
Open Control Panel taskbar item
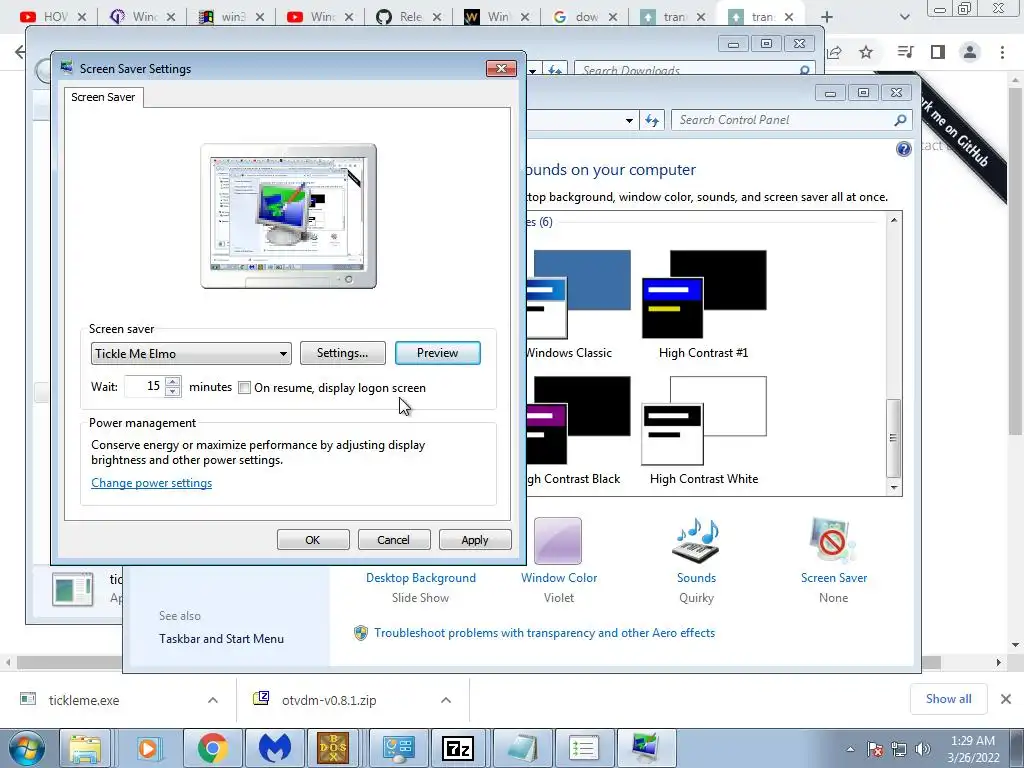[398, 748]
